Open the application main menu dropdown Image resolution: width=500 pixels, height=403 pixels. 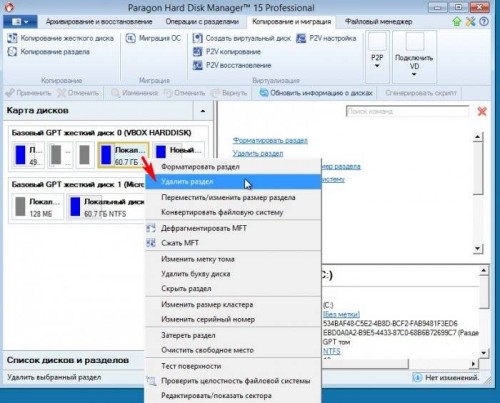20,22
